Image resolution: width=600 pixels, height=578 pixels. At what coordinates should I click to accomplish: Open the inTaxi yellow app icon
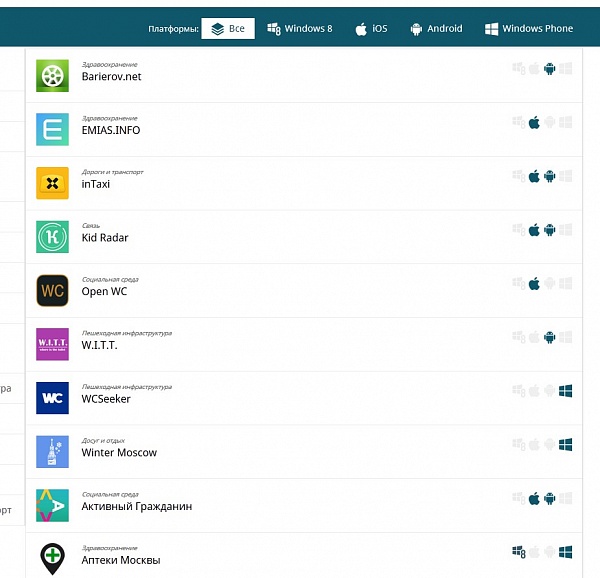click(52, 183)
